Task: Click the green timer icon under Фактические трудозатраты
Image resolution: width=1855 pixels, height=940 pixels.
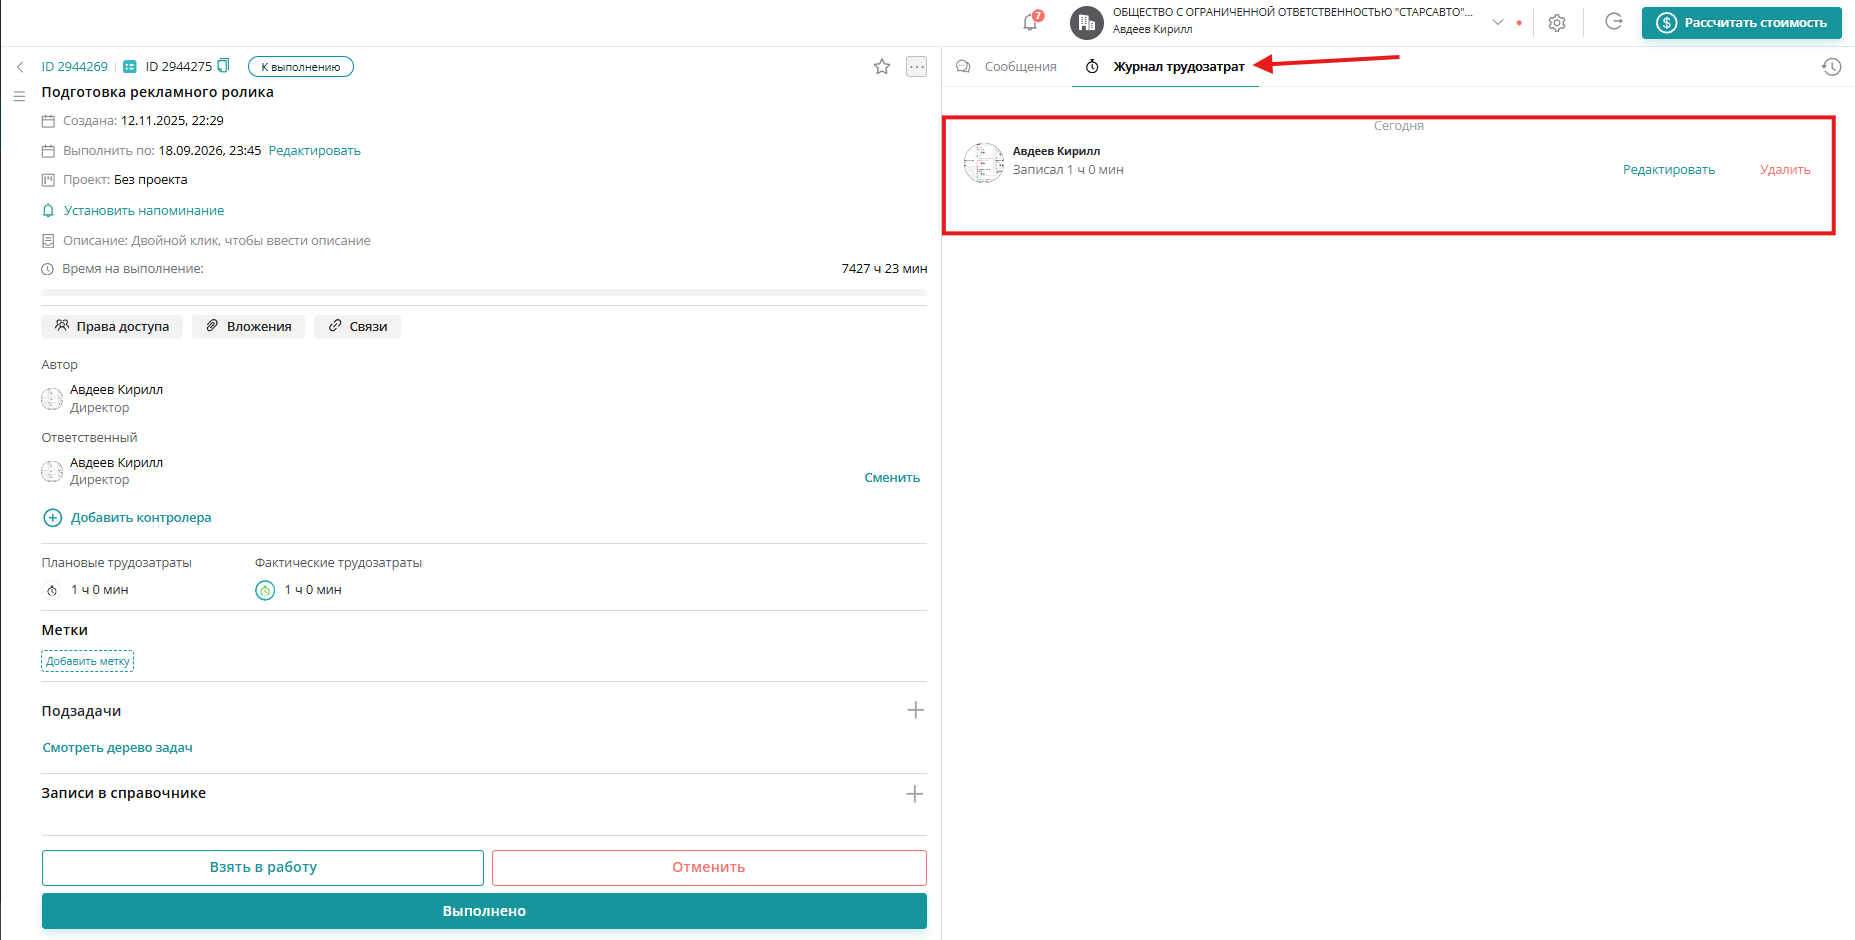Action: (265, 590)
